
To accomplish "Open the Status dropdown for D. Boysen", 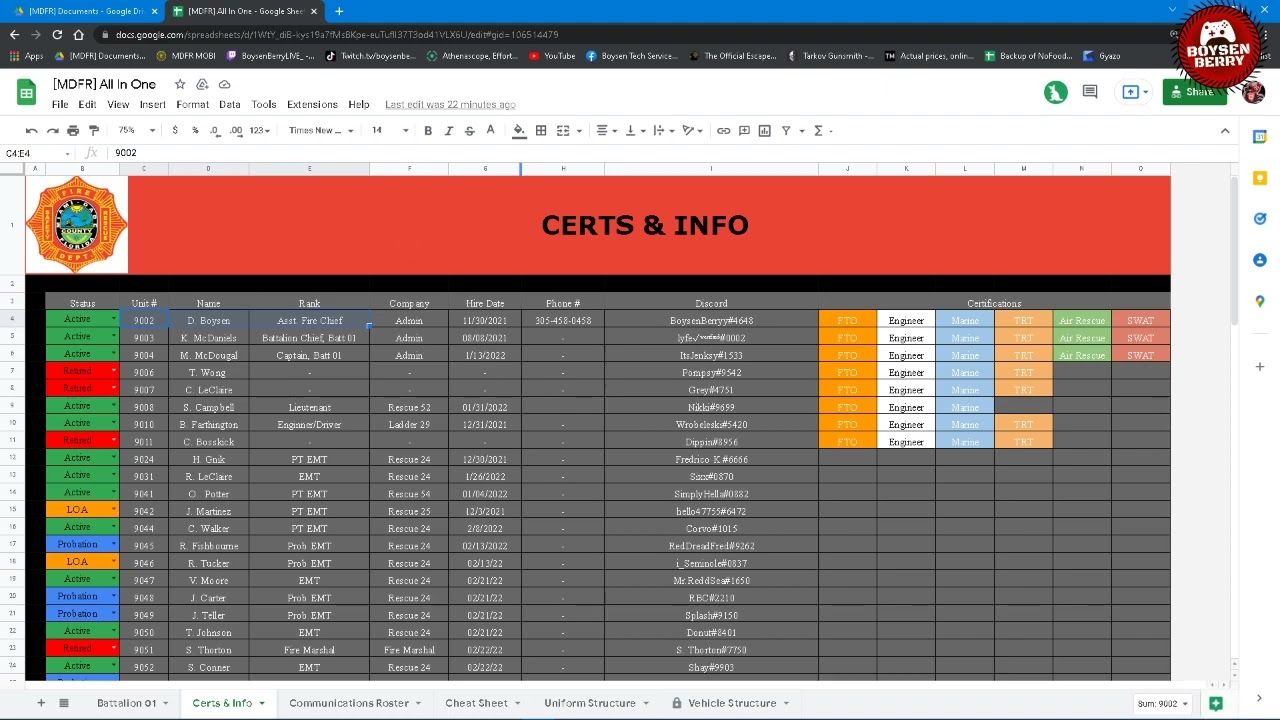I will (x=114, y=320).
